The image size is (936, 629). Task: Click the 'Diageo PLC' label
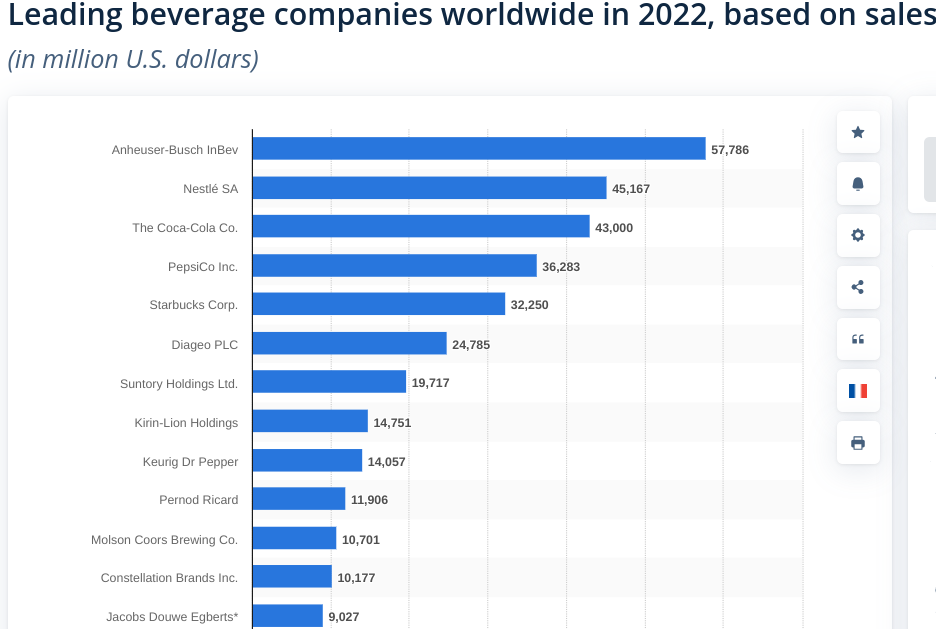(x=205, y=345)
